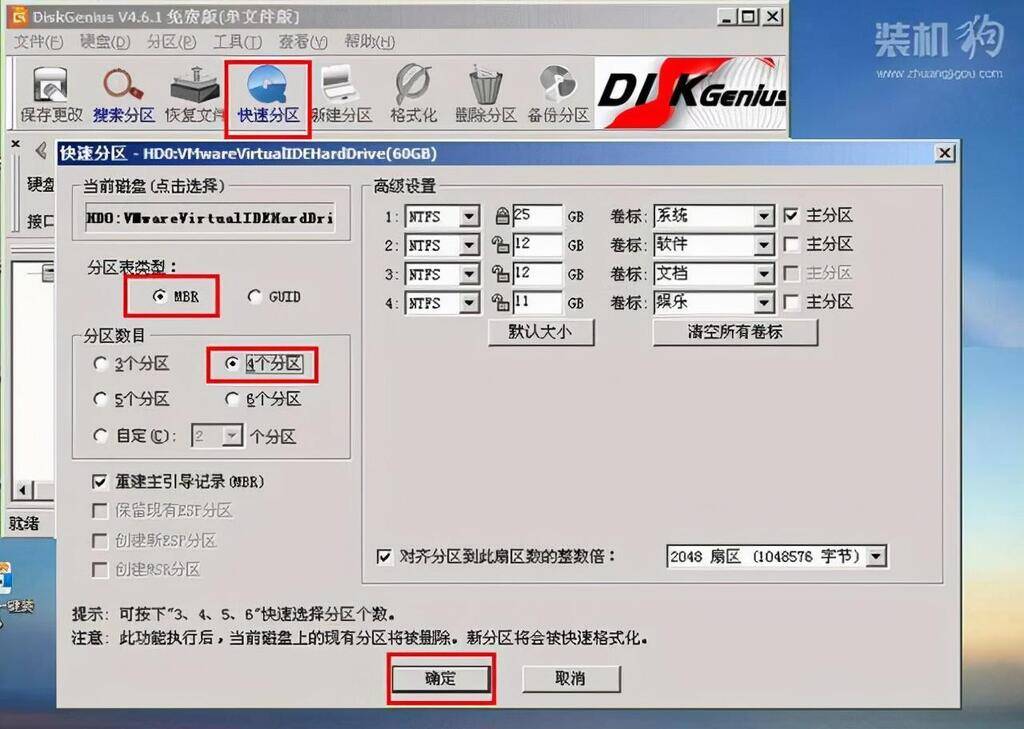1024x729 pixels.
Task: Open the 分区(P) menu
Action: tap(171, 42)
